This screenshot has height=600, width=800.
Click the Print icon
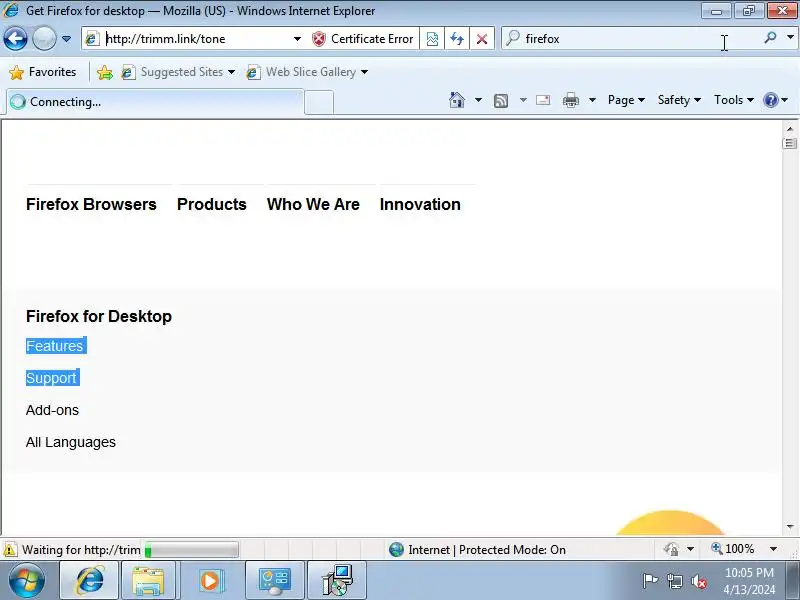(570, 100)
